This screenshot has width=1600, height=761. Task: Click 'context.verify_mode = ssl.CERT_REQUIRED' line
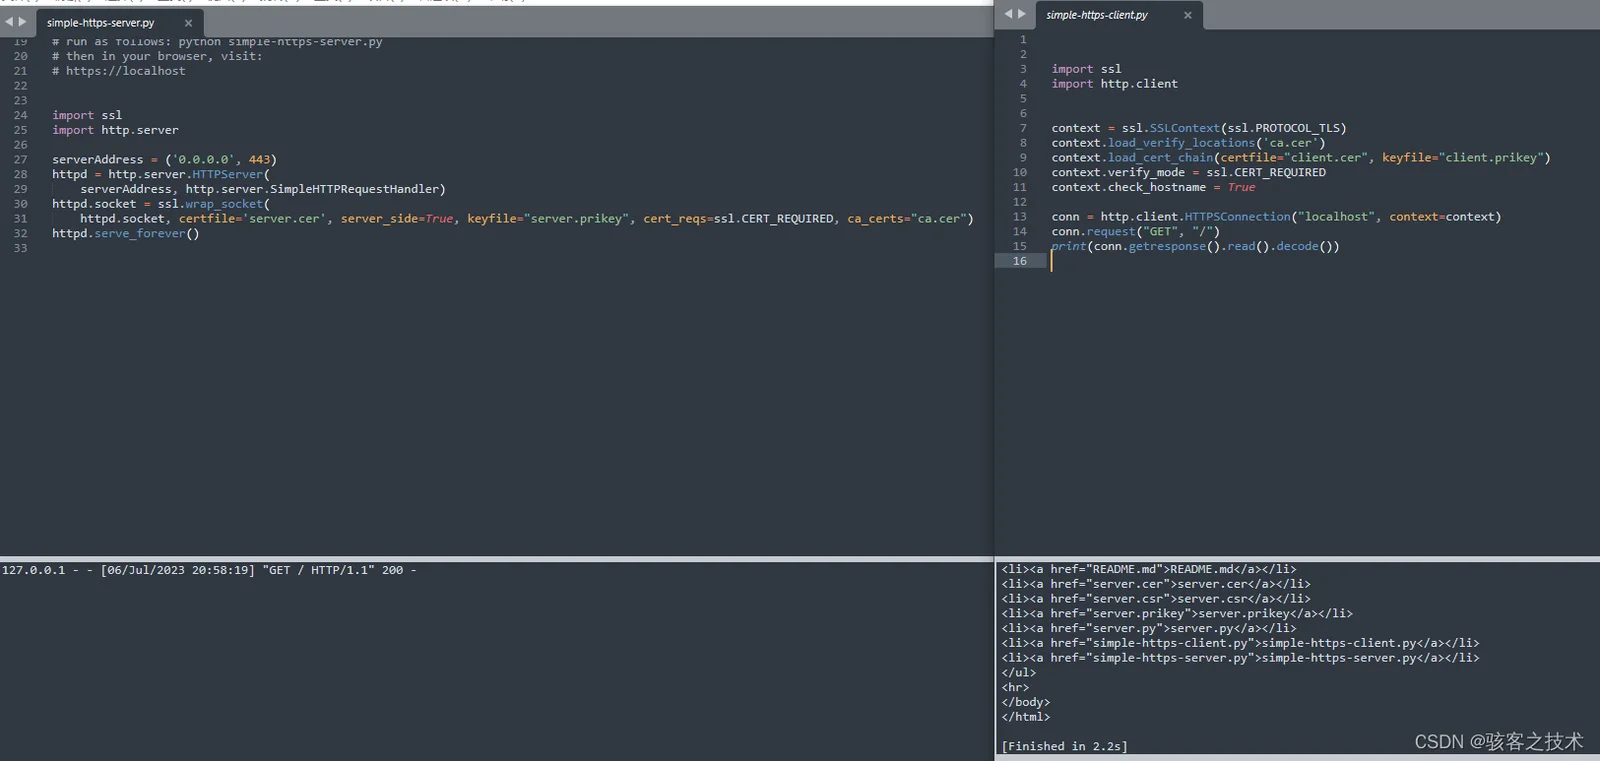1189,172
